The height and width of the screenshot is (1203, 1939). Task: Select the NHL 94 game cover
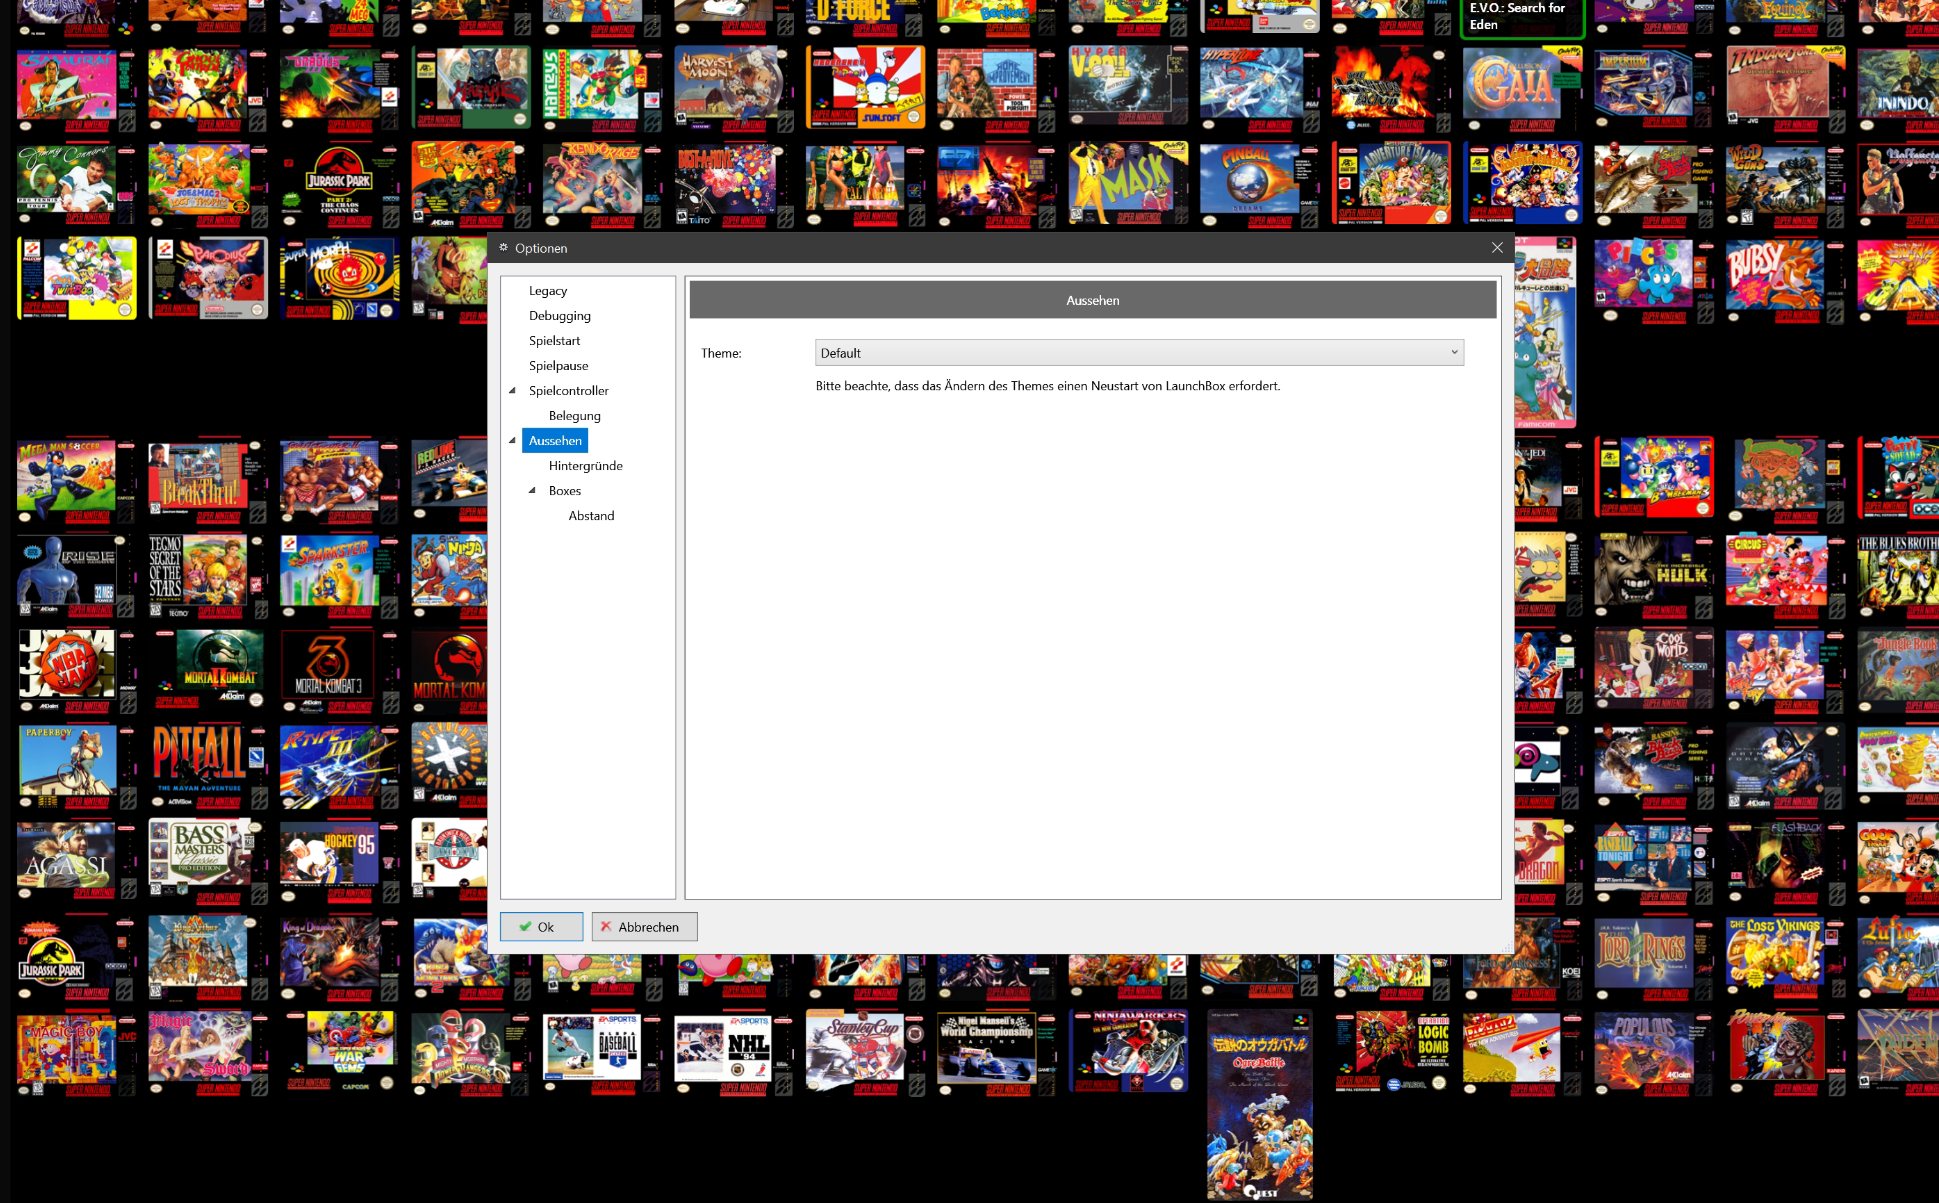point(733,1055)
